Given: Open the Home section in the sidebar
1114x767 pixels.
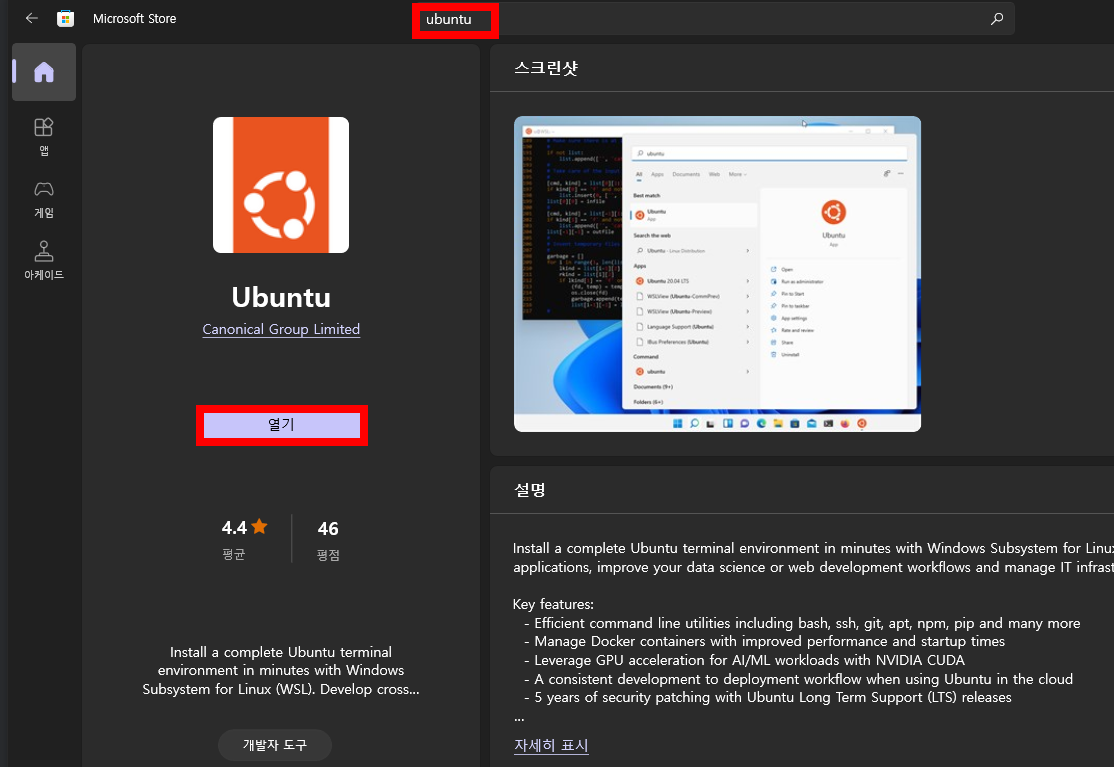Looking at the screenshot, I should pos(43,72).
